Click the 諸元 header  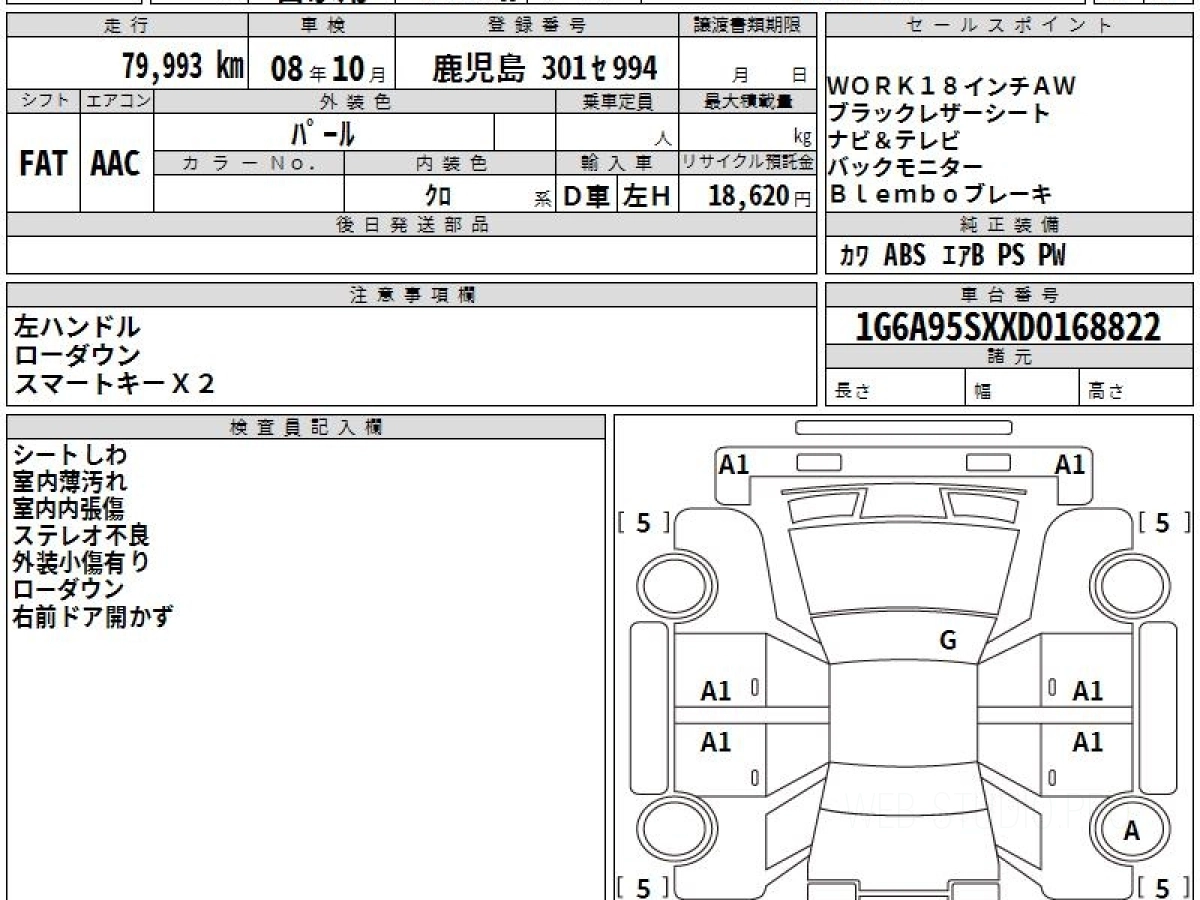tap(1009, 357)
